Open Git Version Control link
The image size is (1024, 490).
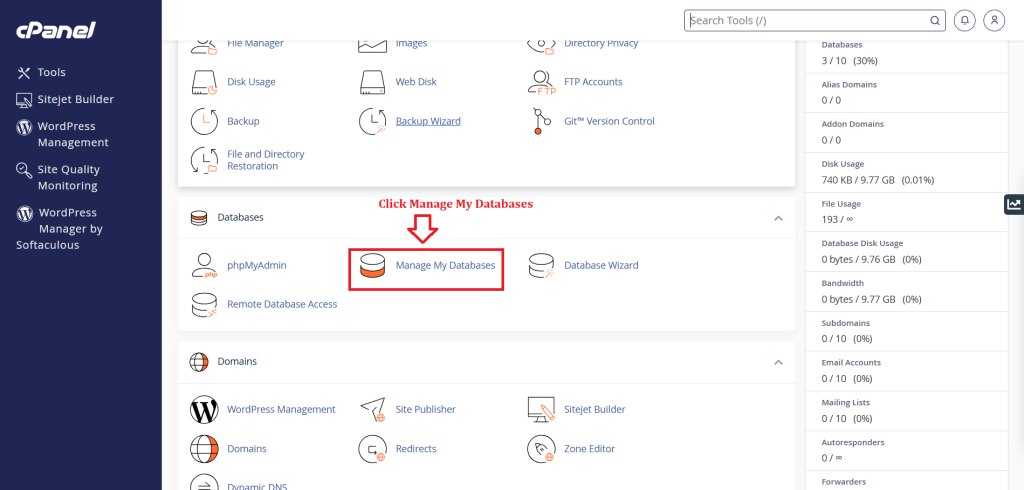pyautogui.click(x=609, y=121)
